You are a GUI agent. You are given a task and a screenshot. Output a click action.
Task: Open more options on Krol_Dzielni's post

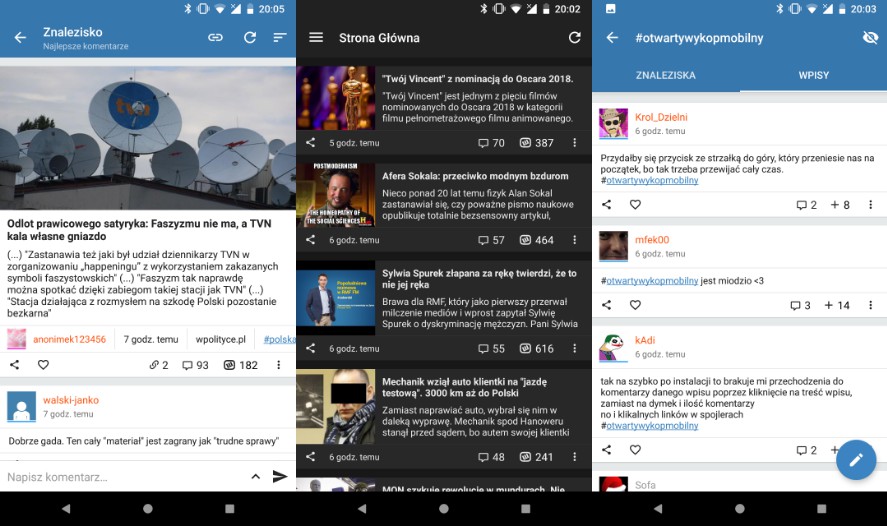[x=871, y=205]
